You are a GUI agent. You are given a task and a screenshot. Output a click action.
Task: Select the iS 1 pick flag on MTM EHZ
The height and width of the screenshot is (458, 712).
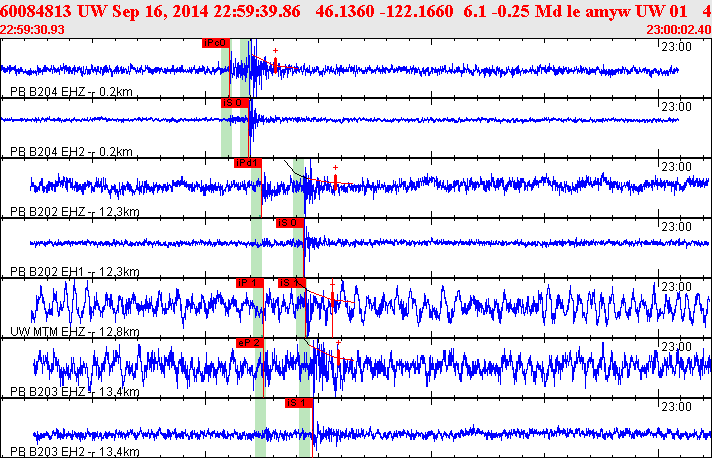tap(292, 282)
